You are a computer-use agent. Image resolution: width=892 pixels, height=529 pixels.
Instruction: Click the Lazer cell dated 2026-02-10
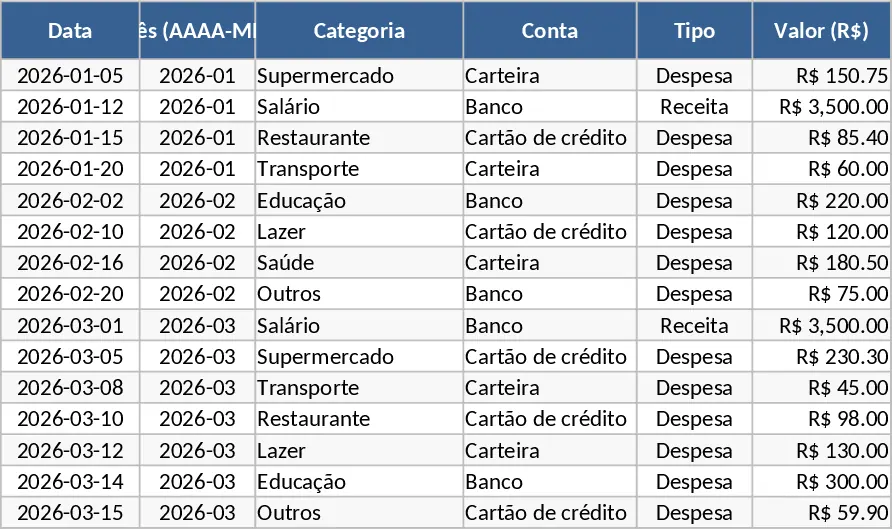pos(359,232)
